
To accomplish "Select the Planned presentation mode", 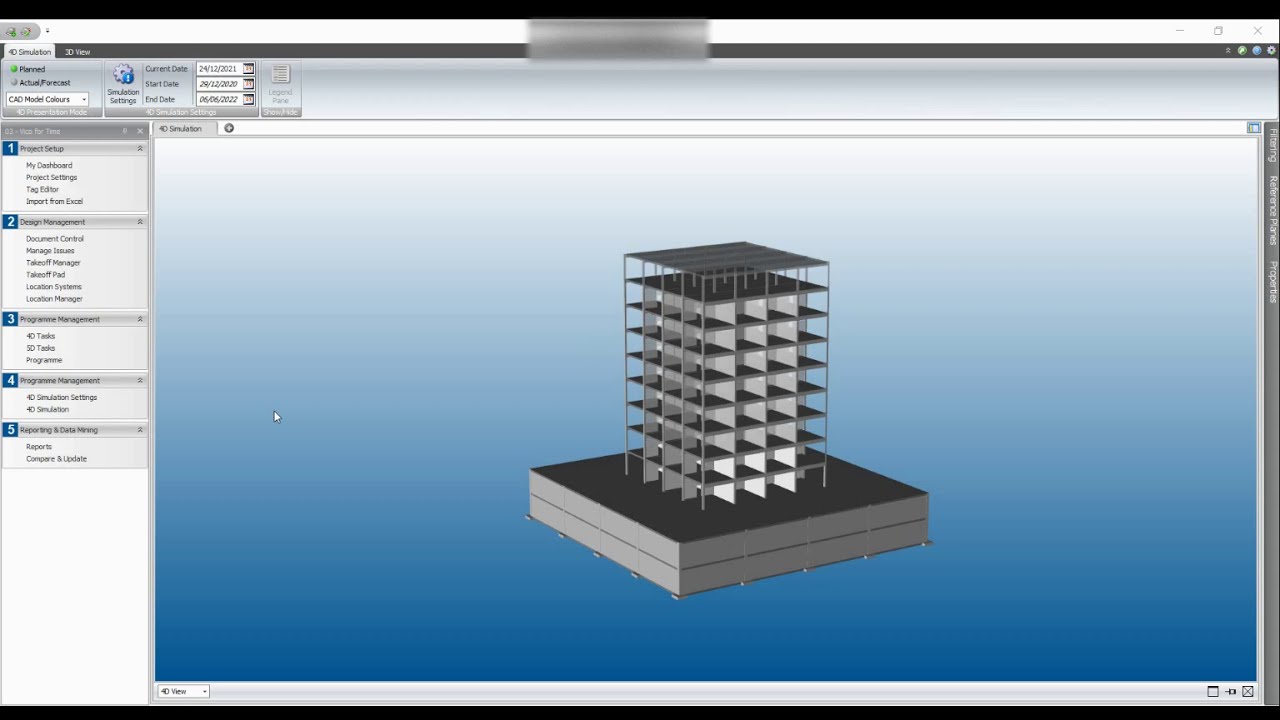I will [28, 69].
